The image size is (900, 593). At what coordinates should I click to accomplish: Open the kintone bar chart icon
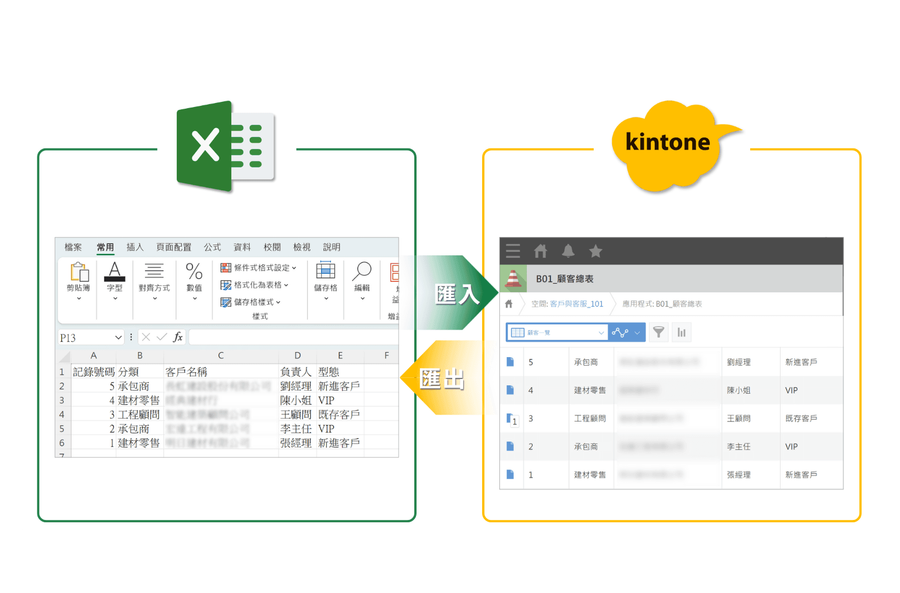(x=681, y=332)
